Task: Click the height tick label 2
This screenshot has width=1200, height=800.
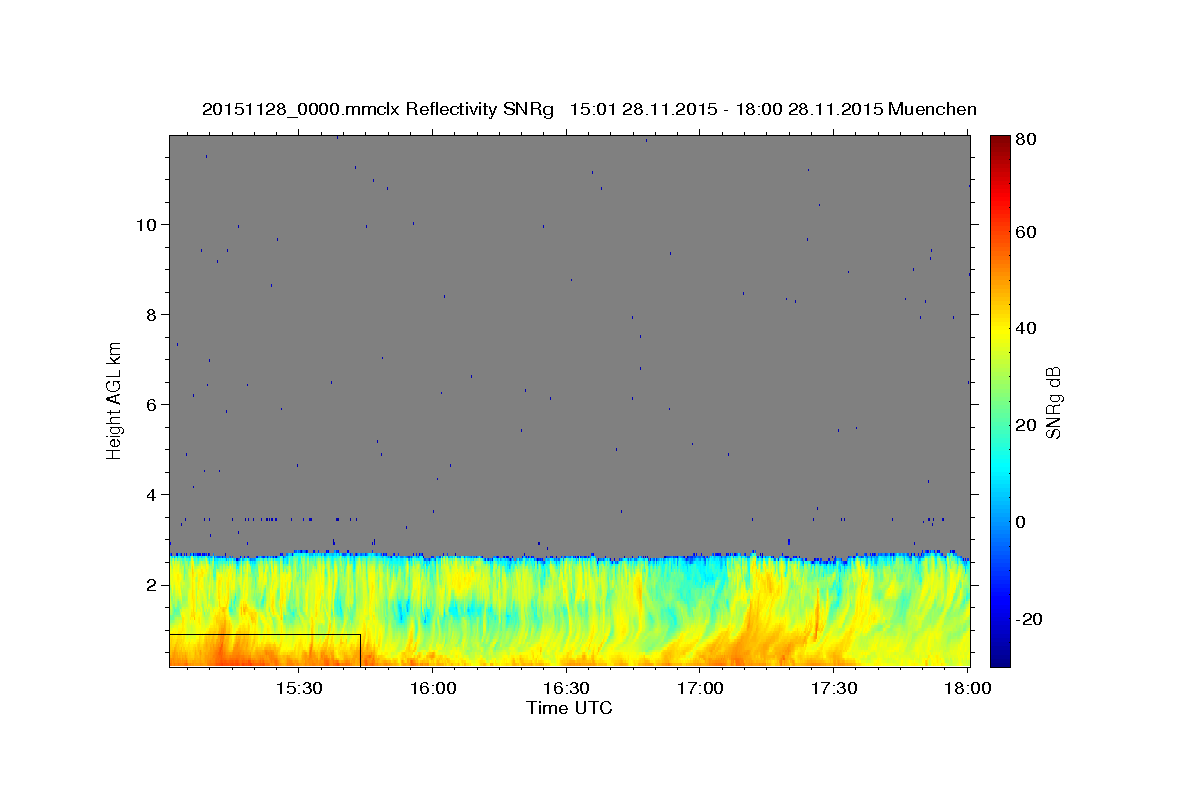Action: 152,584
